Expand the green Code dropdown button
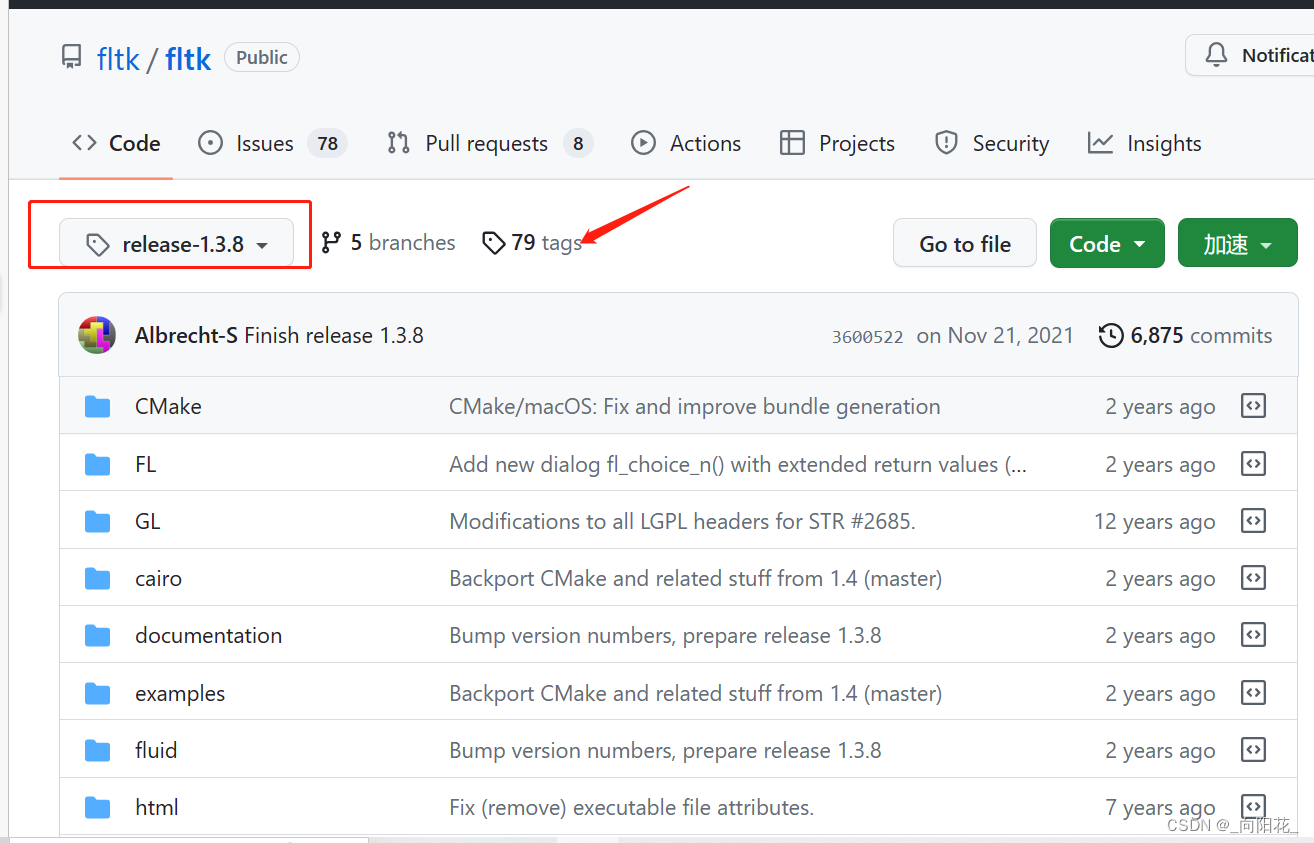The image size is (1314, 843). pyautogui.click(x=1107, y=244)
